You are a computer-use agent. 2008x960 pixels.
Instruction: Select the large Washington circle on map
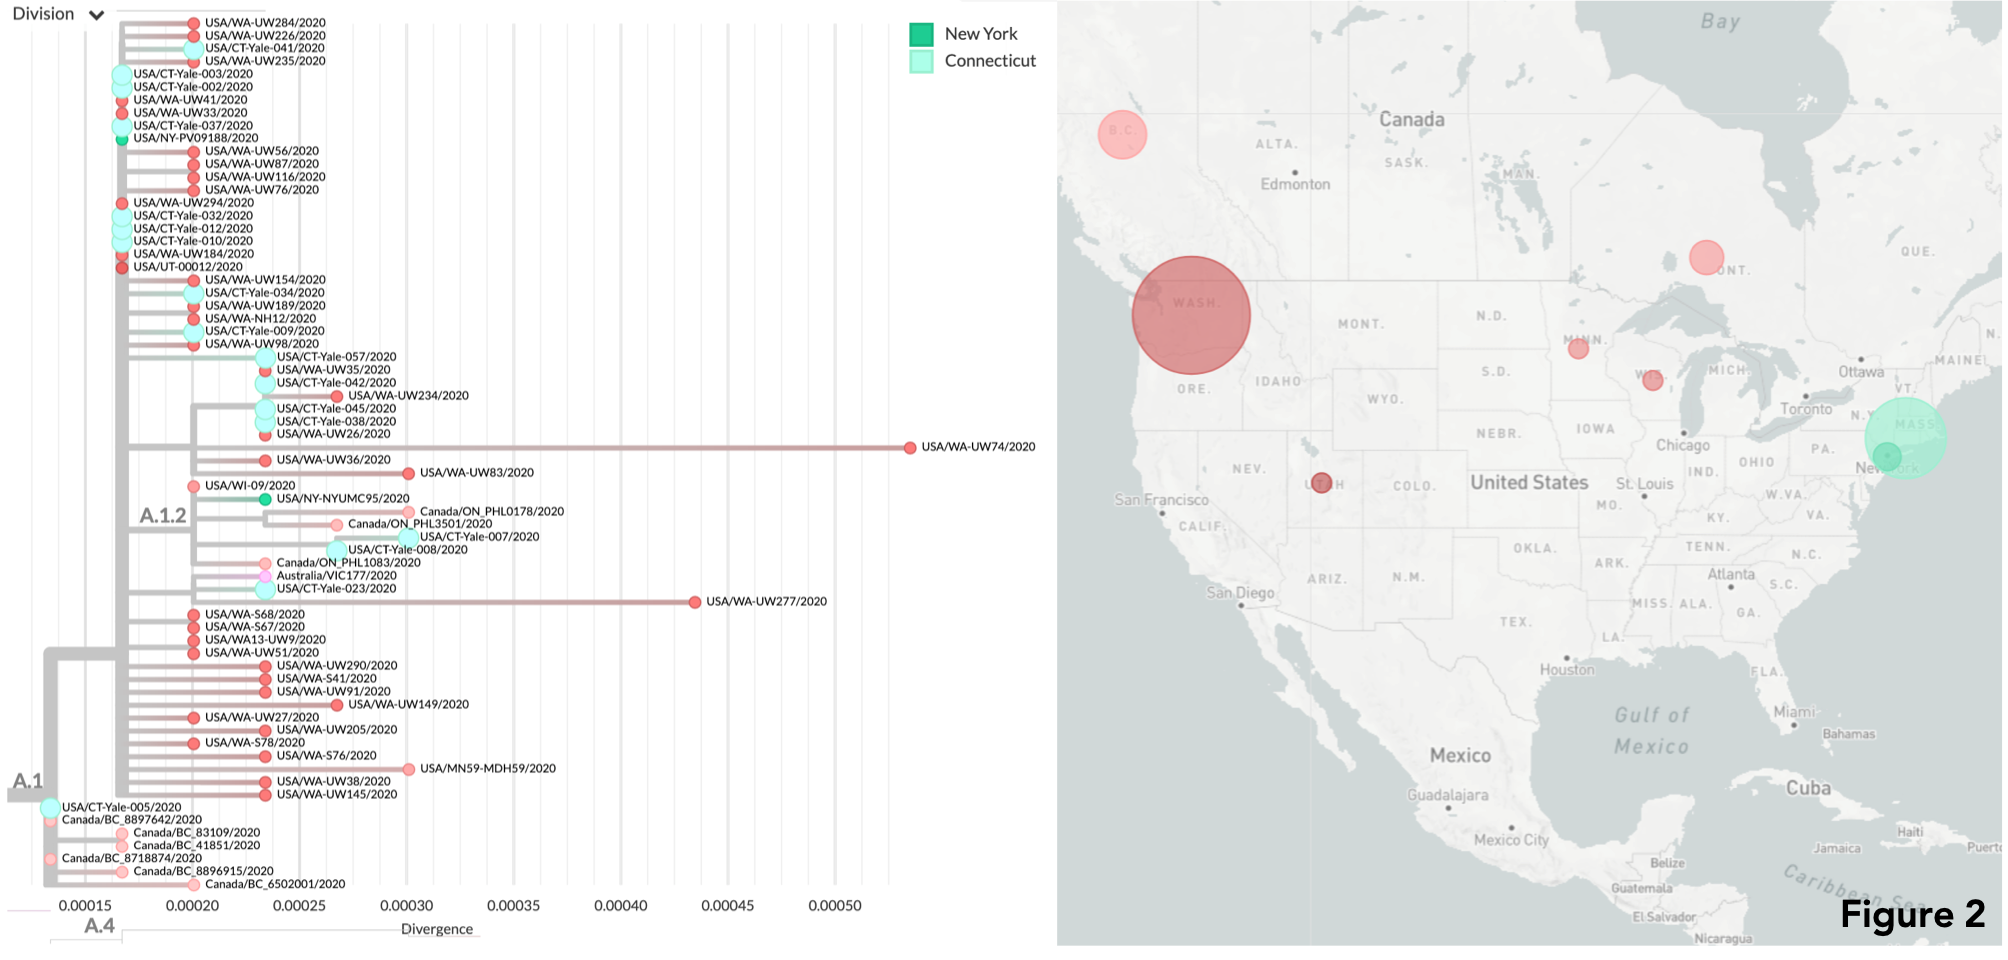pos(1191,315)
